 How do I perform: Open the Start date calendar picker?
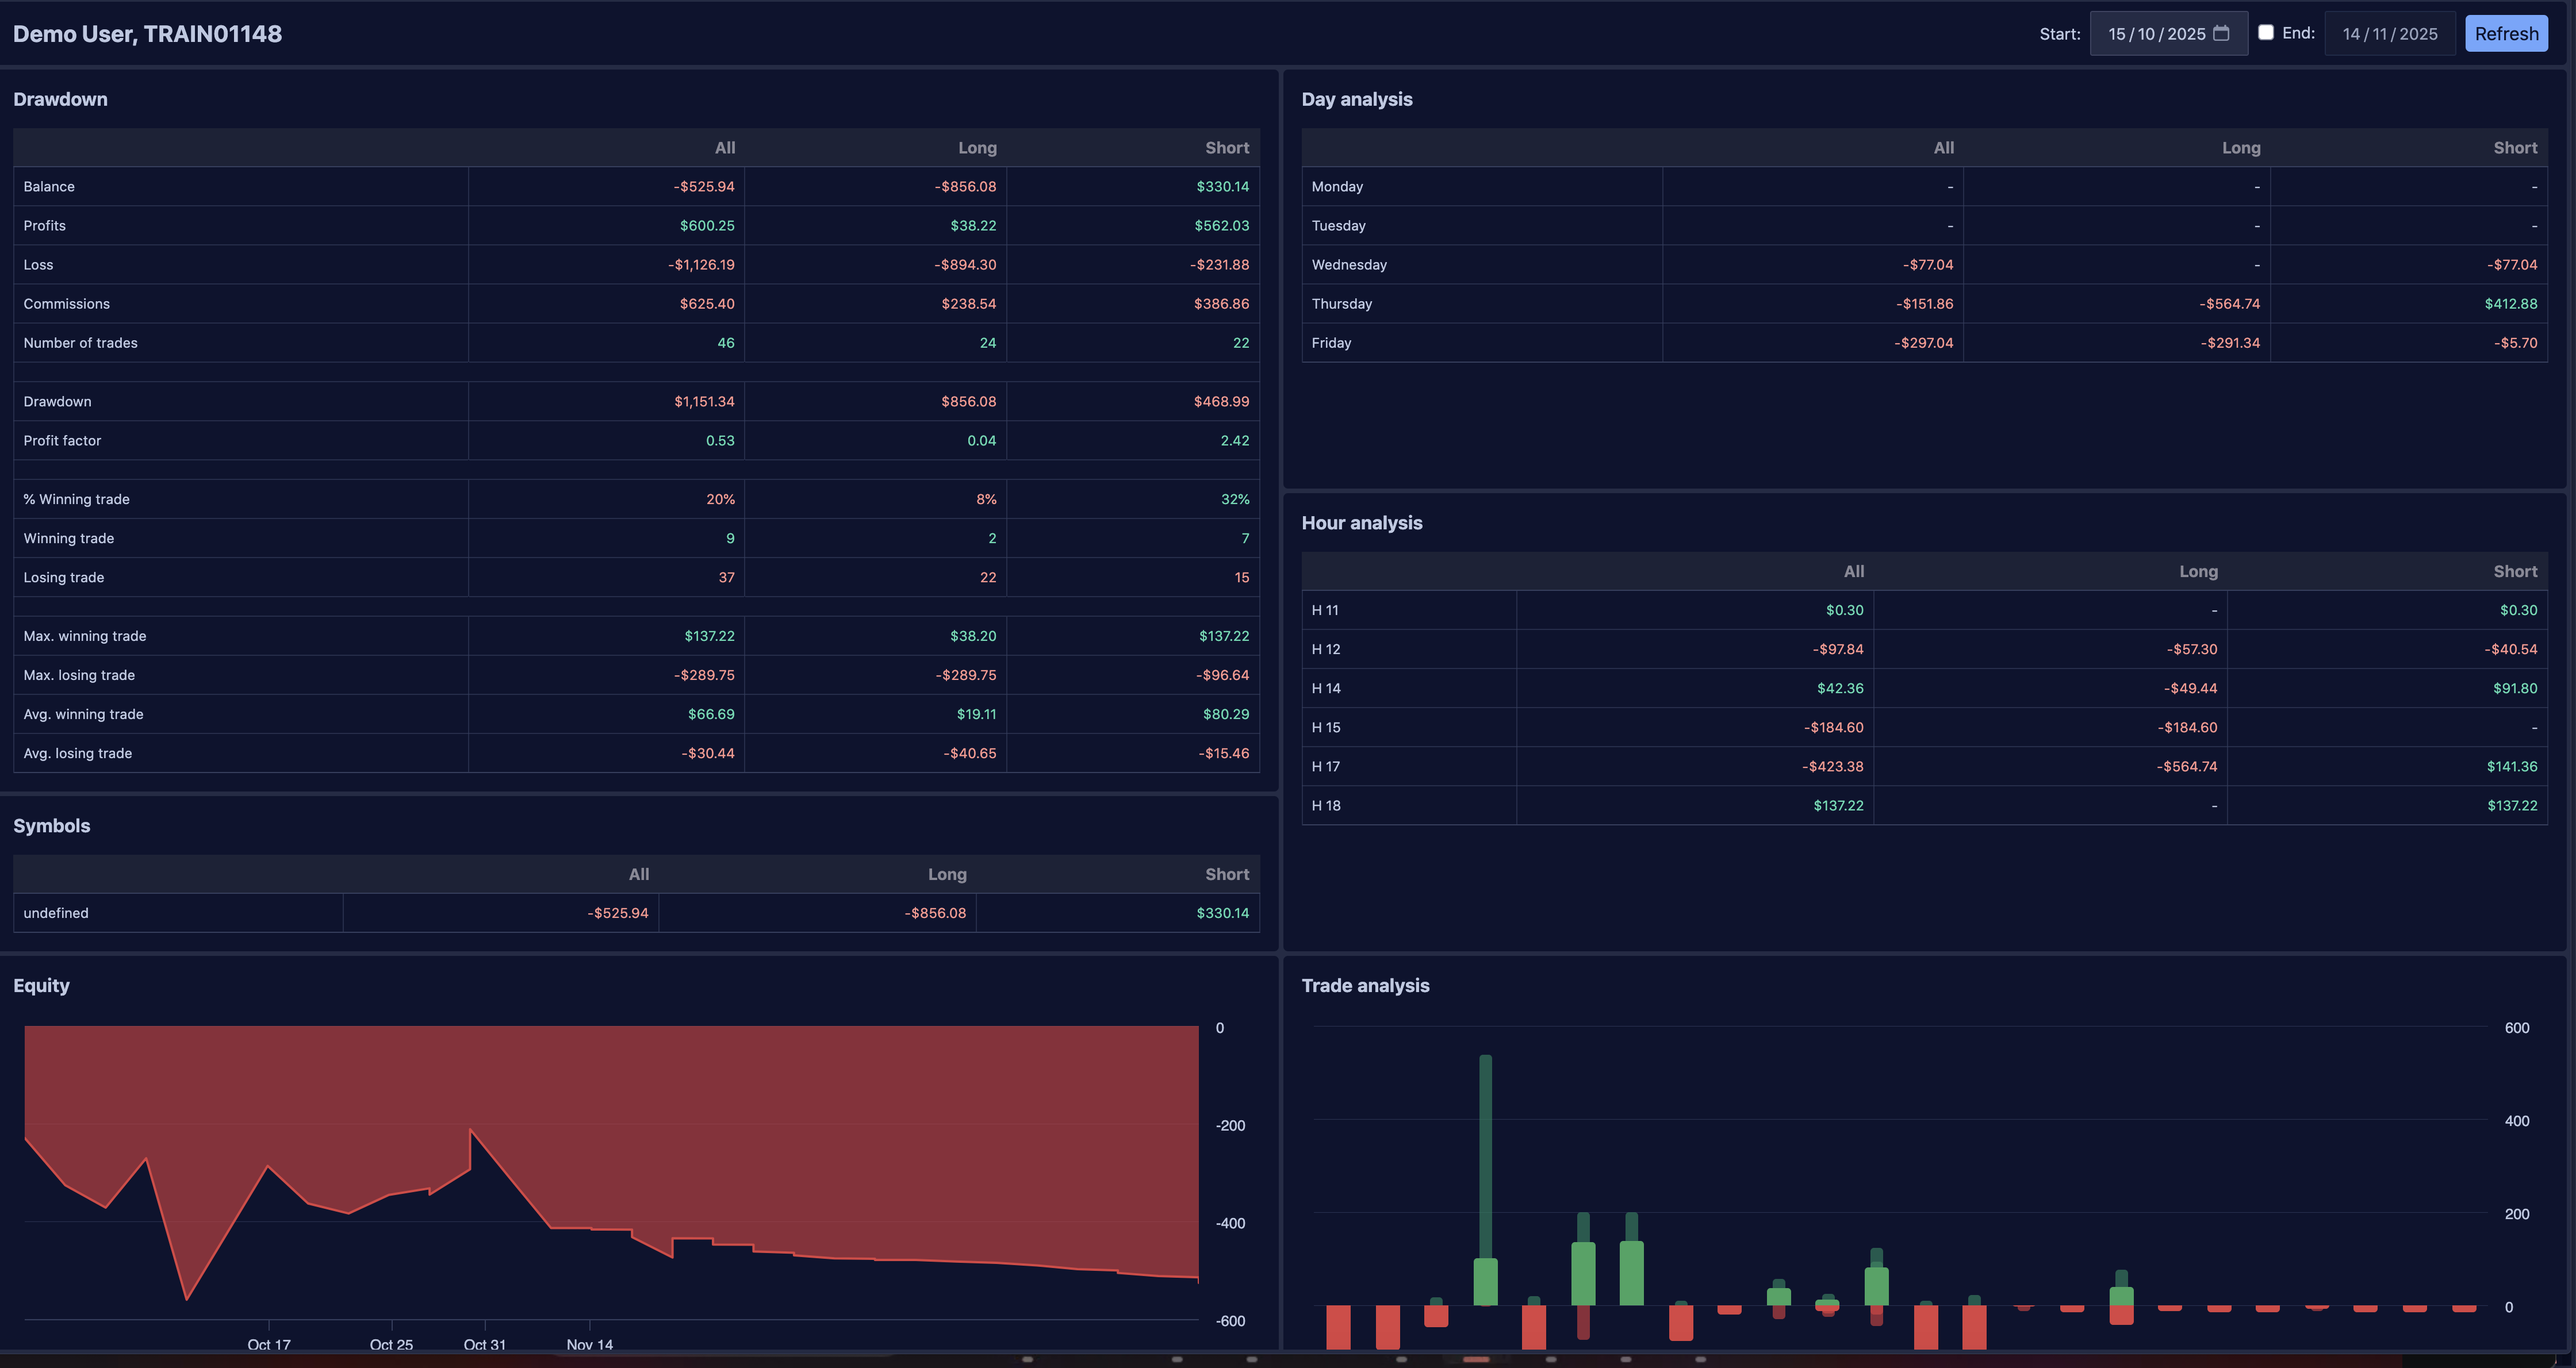2221,33
